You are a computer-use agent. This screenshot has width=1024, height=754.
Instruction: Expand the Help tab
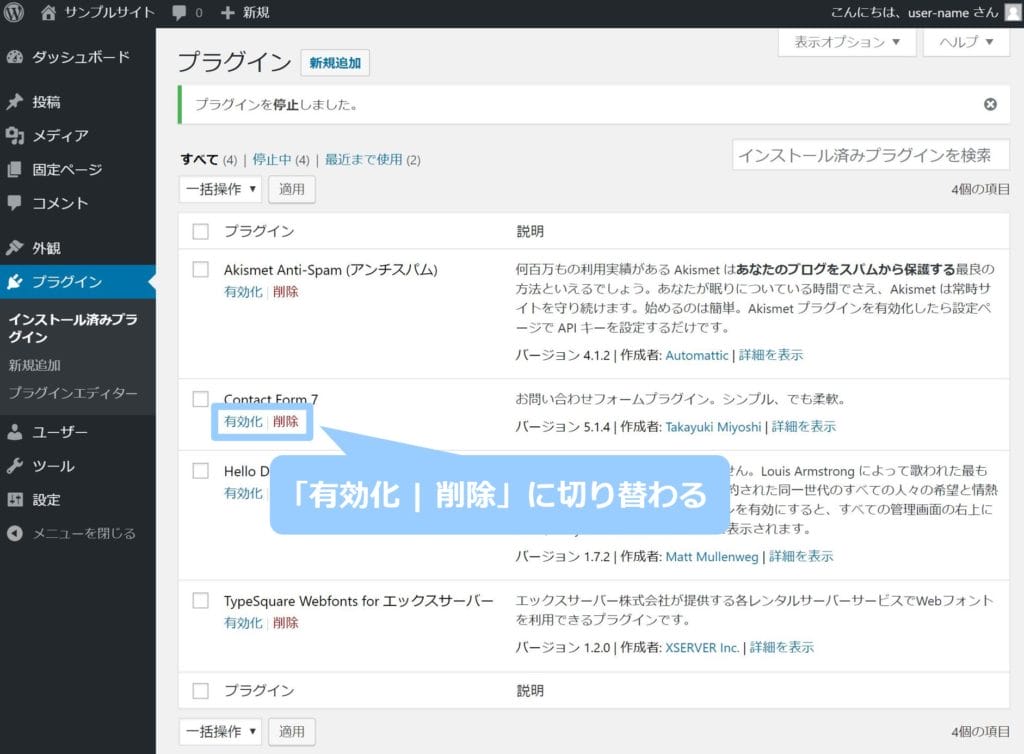[964, 42]
